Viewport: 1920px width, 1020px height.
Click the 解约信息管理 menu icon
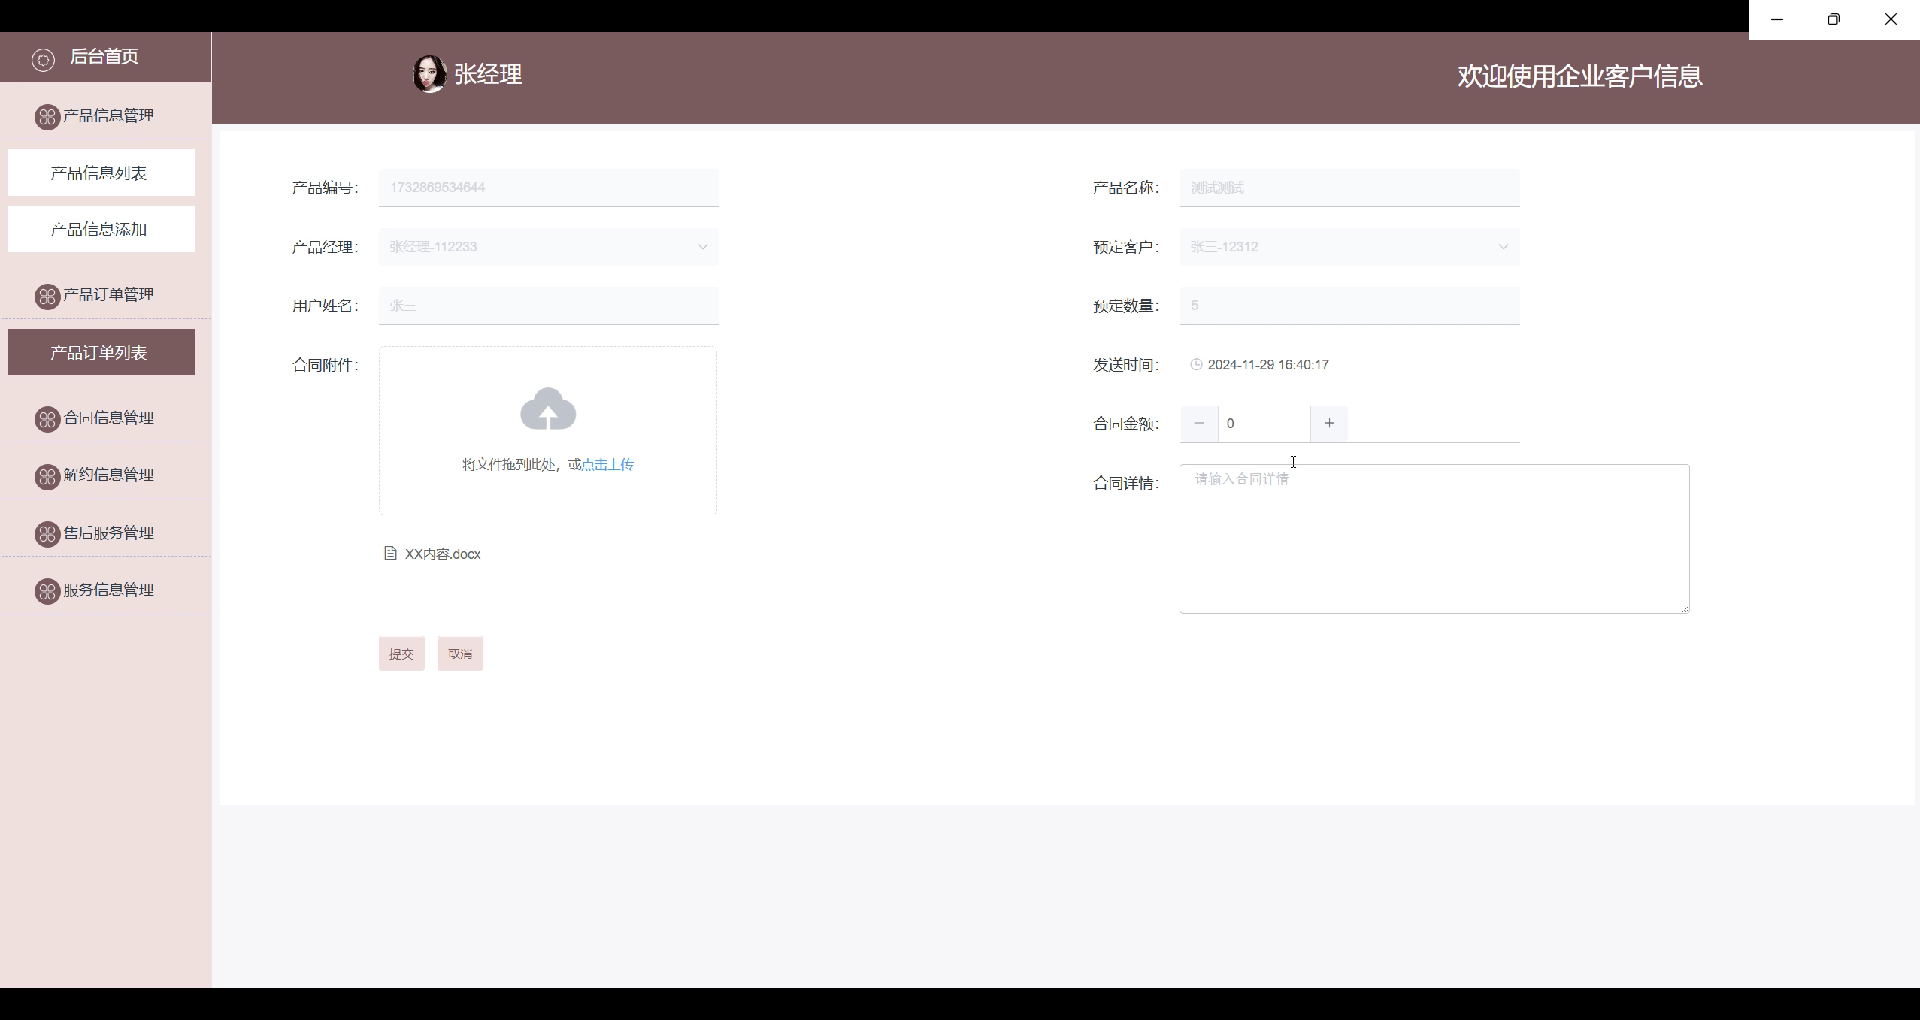coord(47,477)
